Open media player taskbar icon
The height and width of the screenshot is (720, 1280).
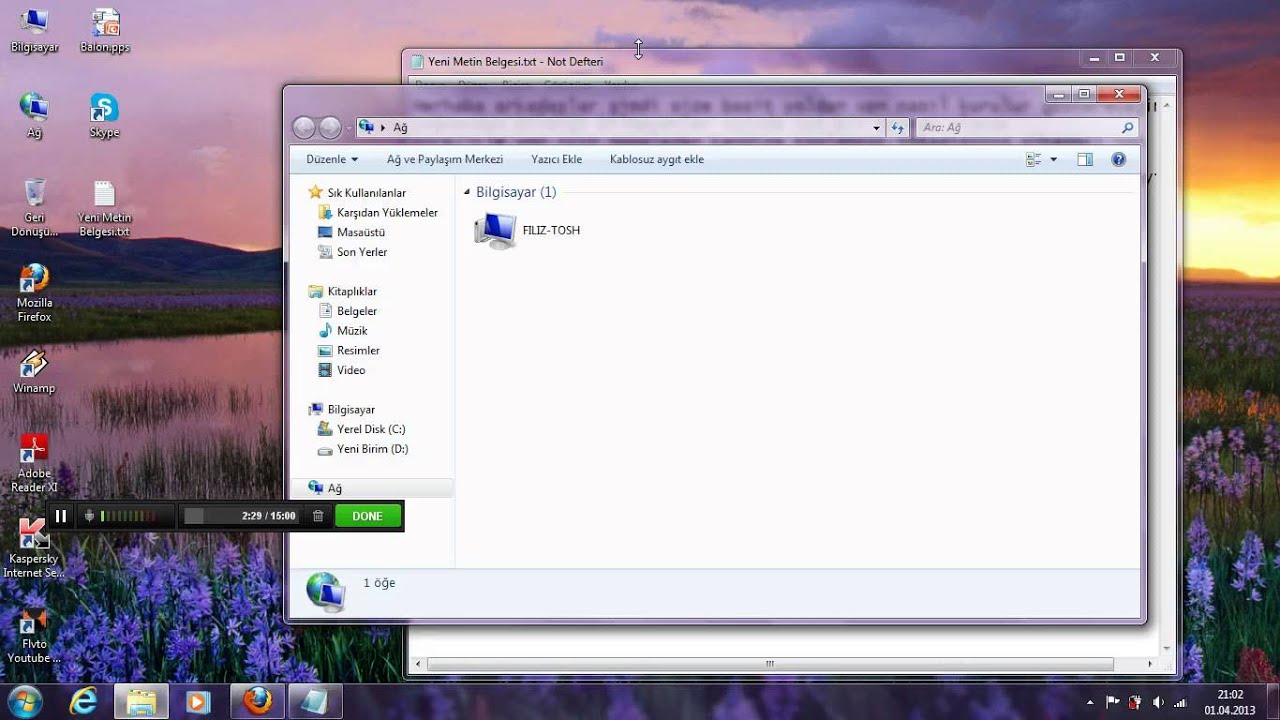coord(197,702)
